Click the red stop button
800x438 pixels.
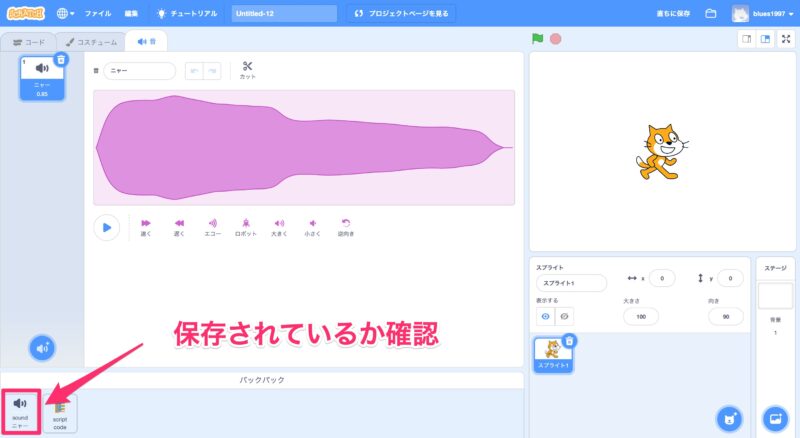(x=555, y=39)
